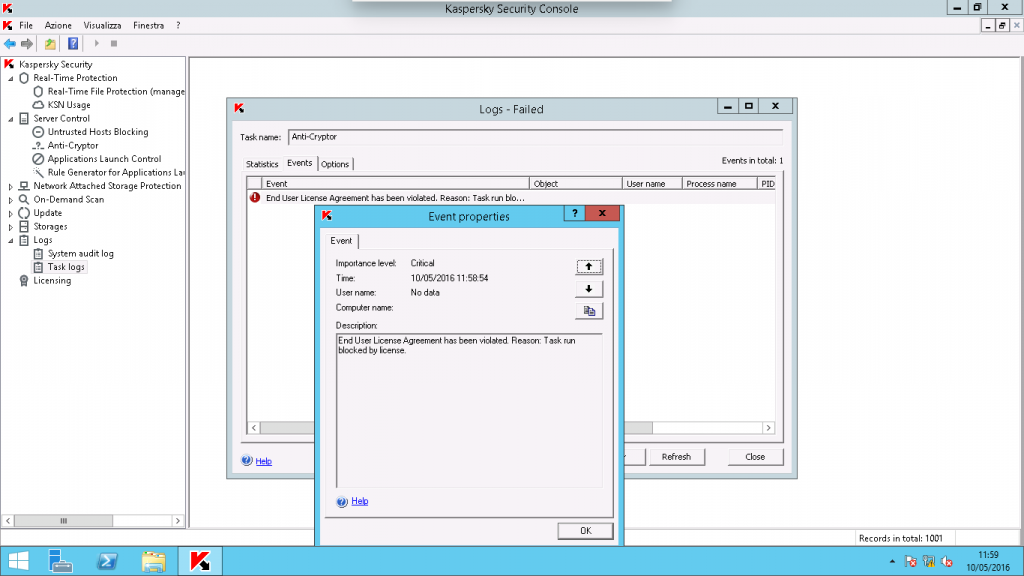Image resolution: width=1024 pixels, height=576 pixels.
Task: Select Untrusted Hosts Blocking in the tree
Action: 98,132
